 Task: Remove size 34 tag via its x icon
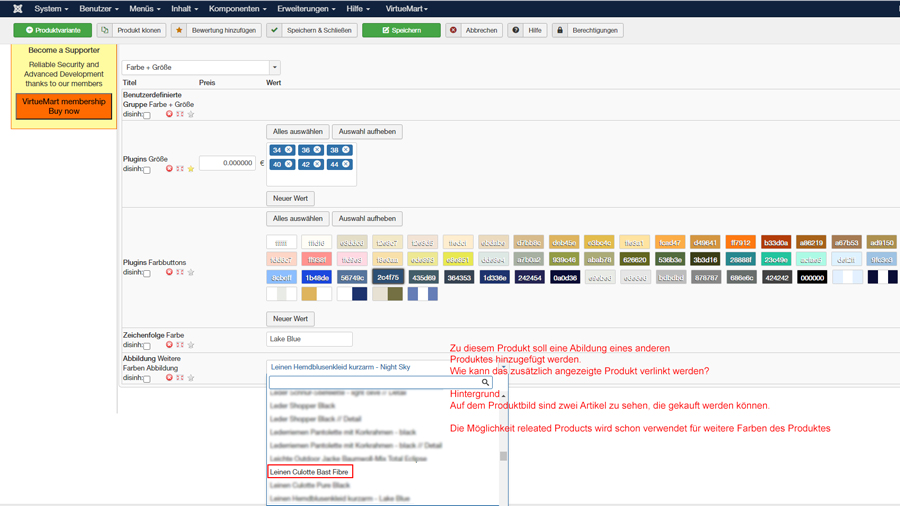289,150
